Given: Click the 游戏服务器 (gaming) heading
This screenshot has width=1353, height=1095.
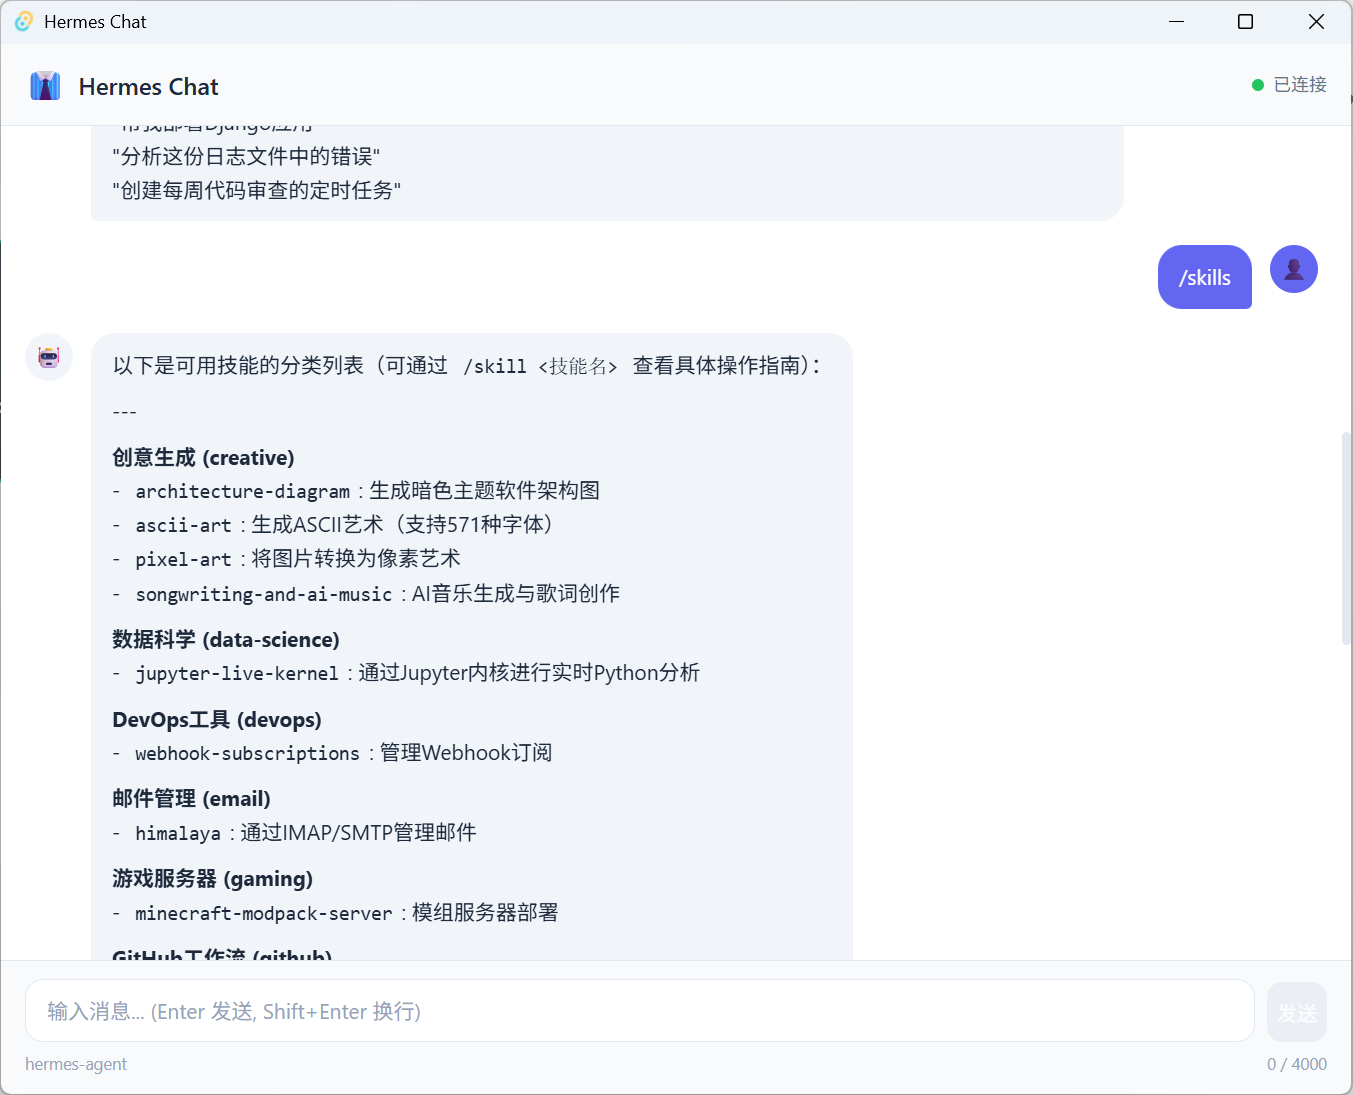Looking at the screenshot, I should [x=212, y=878].
